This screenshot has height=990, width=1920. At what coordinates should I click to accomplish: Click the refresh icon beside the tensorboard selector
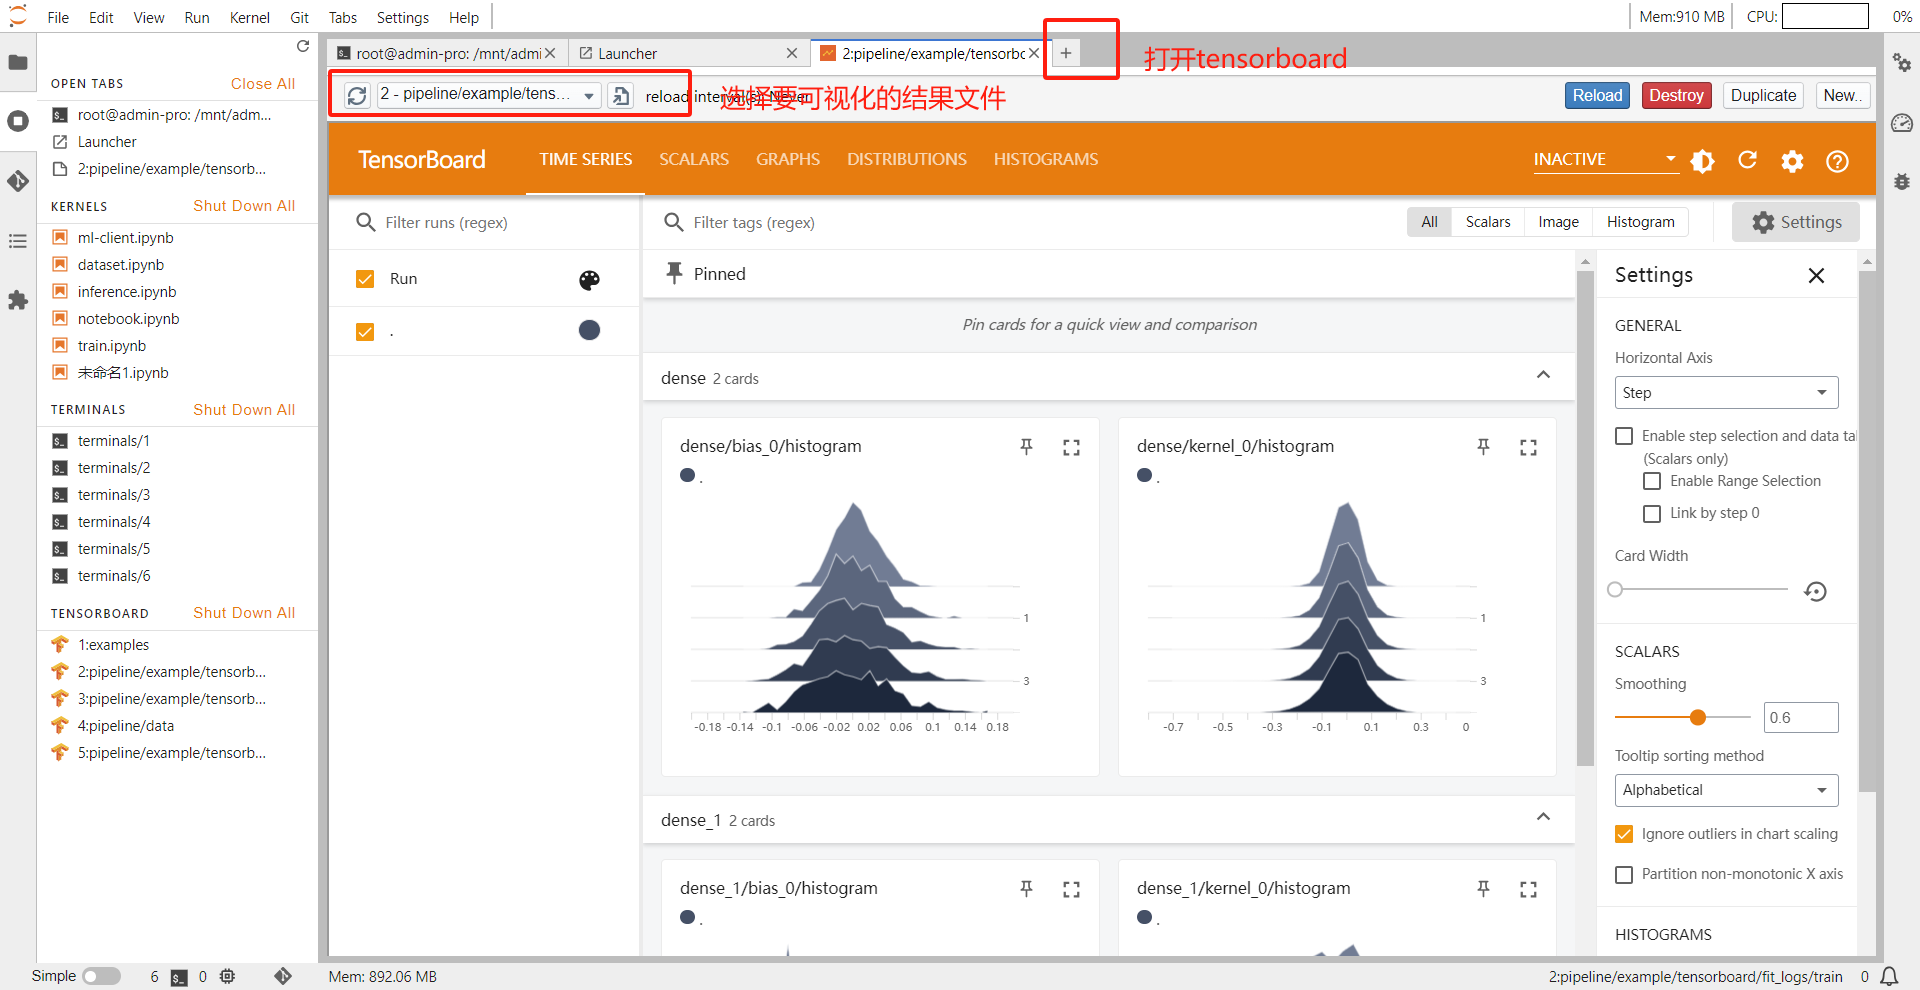point(357,96)
